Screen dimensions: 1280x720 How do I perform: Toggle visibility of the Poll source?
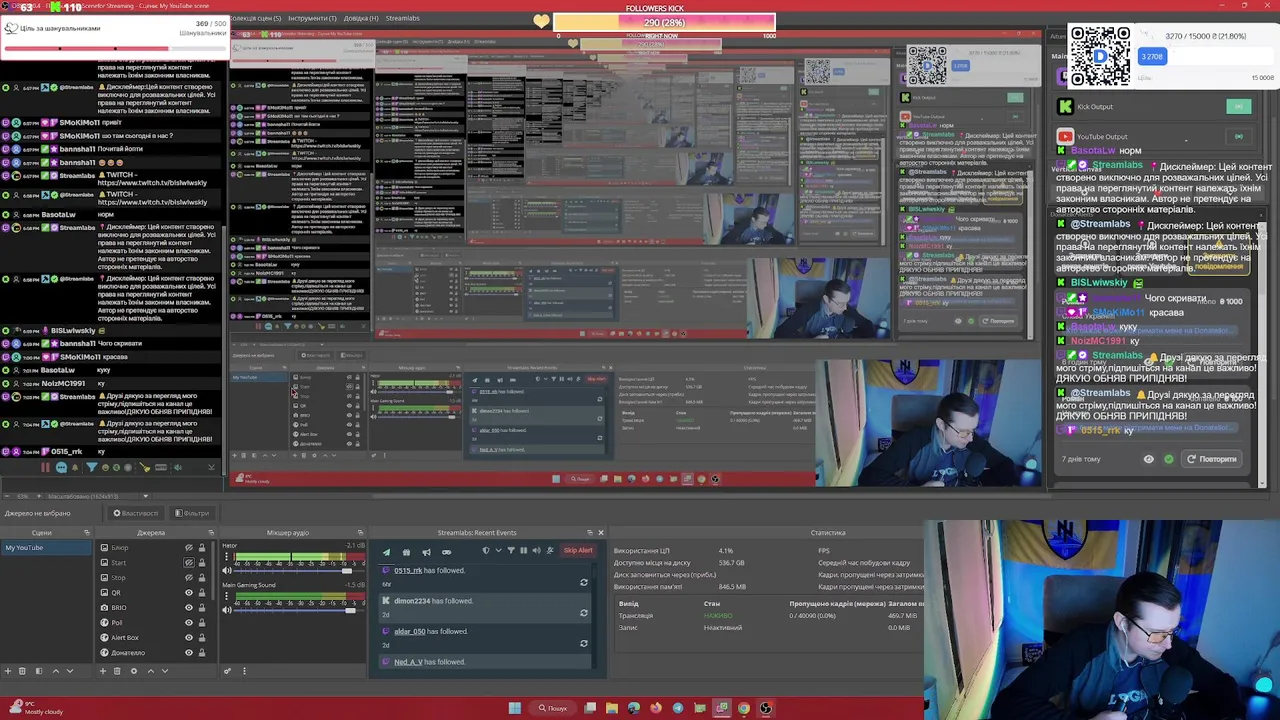(189, 623)
